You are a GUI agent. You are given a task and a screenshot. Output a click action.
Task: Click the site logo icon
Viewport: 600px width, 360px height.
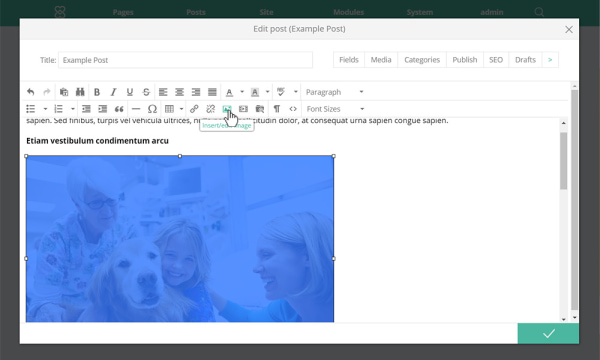tap(60, 11)
